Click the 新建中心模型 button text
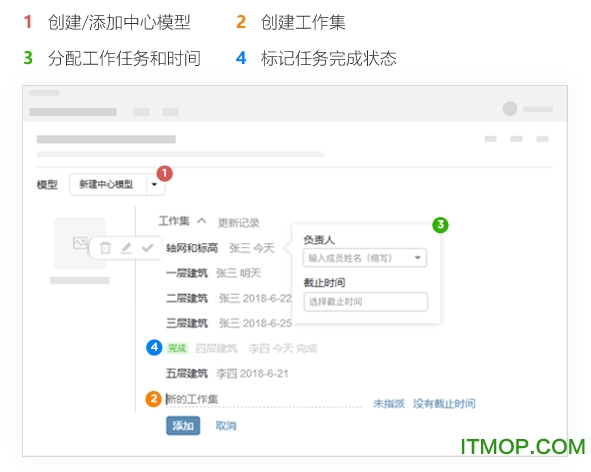591x472 pixels. (x=106, y=184)
